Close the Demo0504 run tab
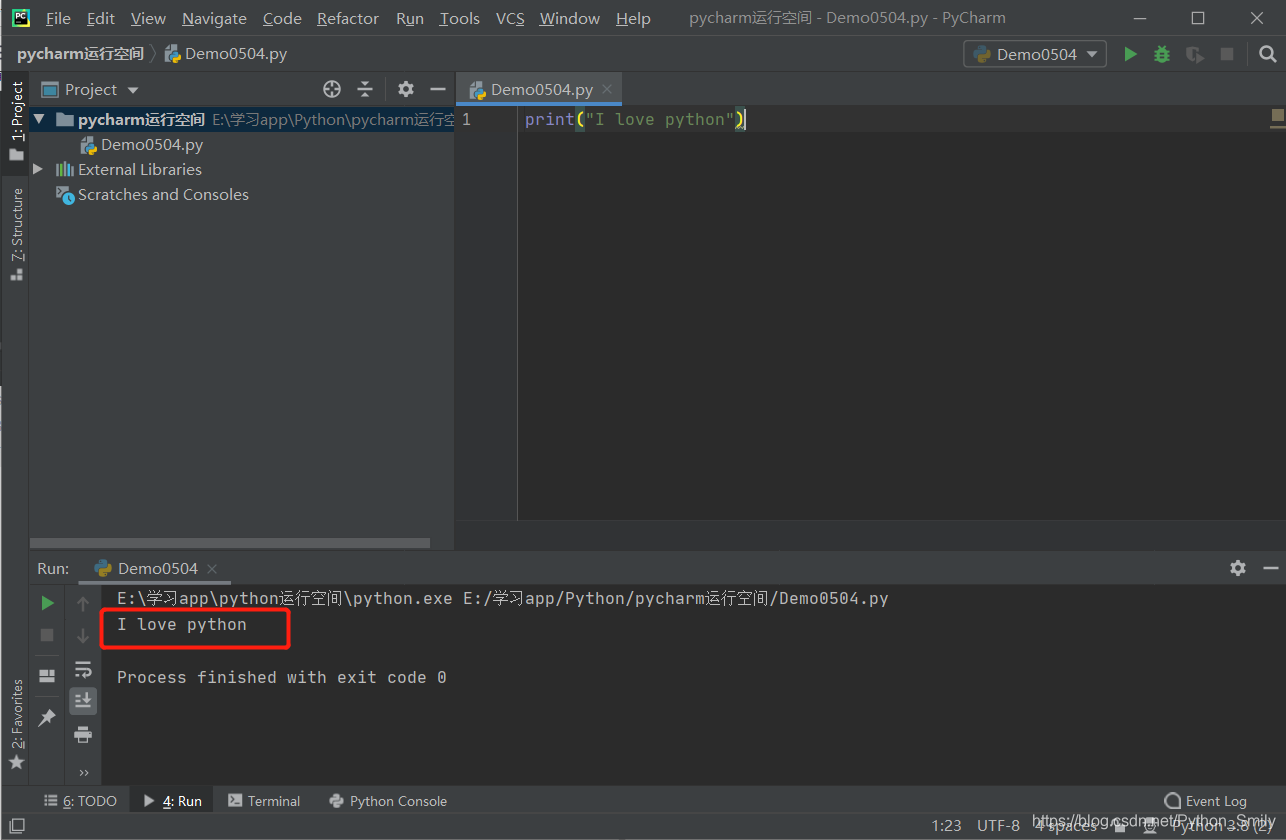Viewport: 1286px width, 840px height. [x=212, y=569]
